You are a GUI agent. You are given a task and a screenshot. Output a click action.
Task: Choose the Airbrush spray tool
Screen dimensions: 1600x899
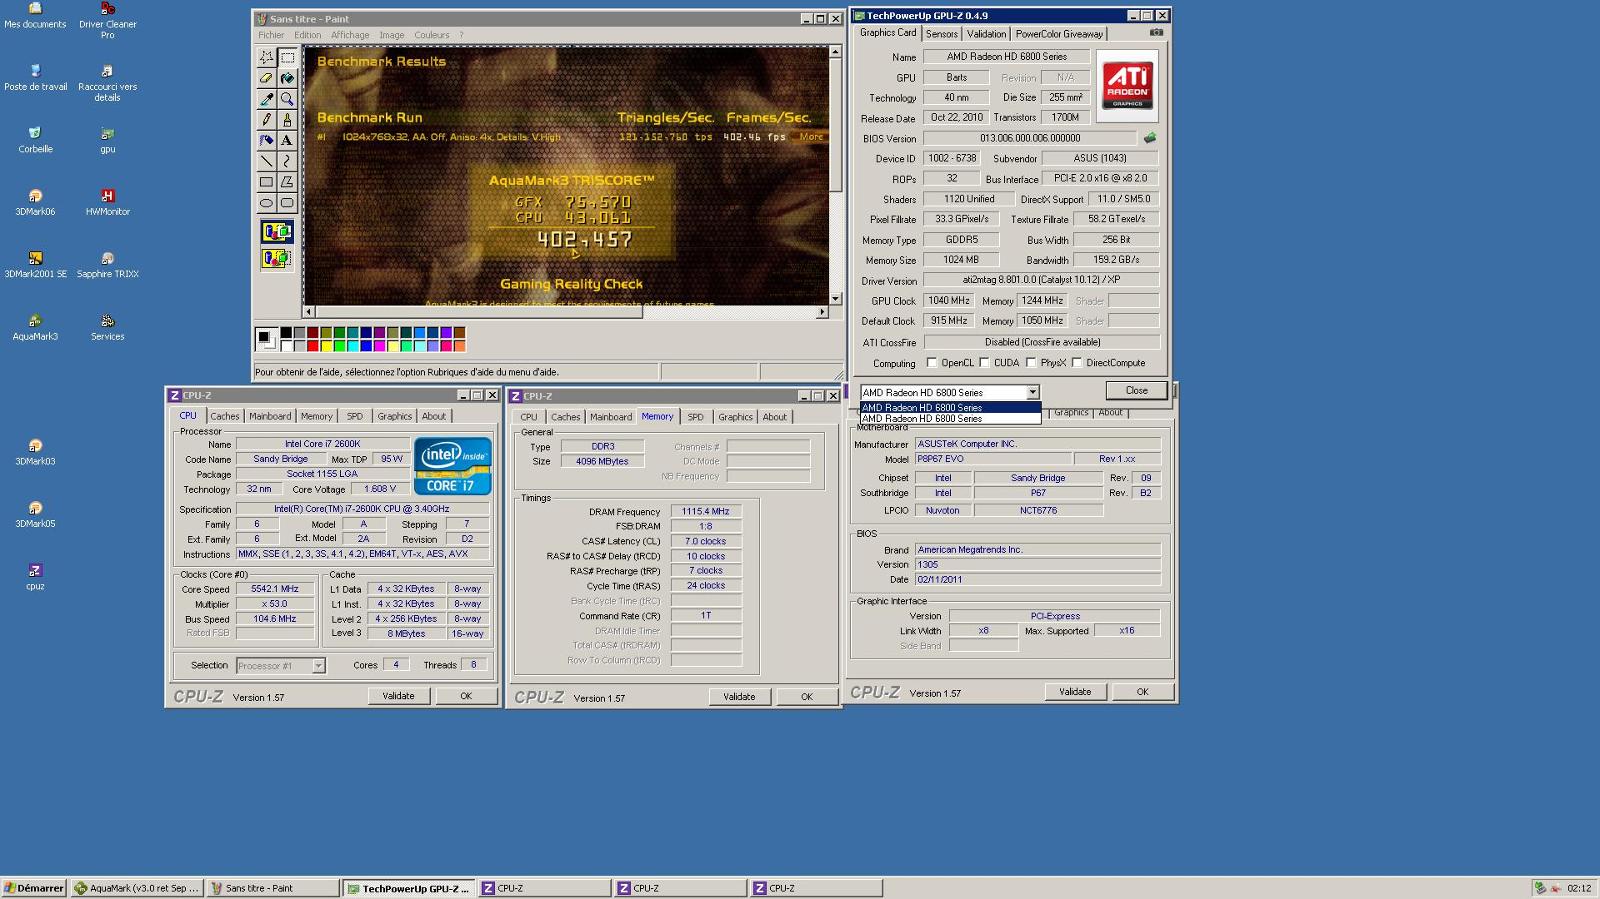pyautogui.click(x=266, y=141)
